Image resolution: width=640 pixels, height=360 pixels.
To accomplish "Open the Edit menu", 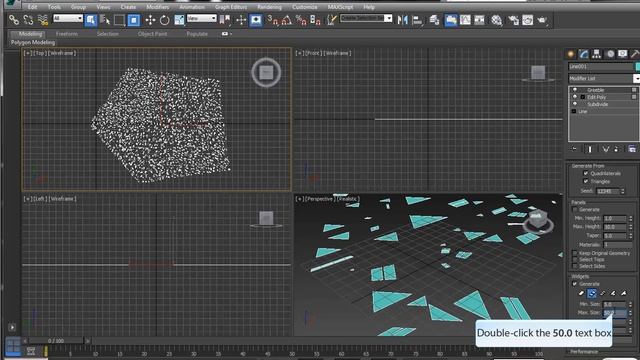I will tap(33, 7).
